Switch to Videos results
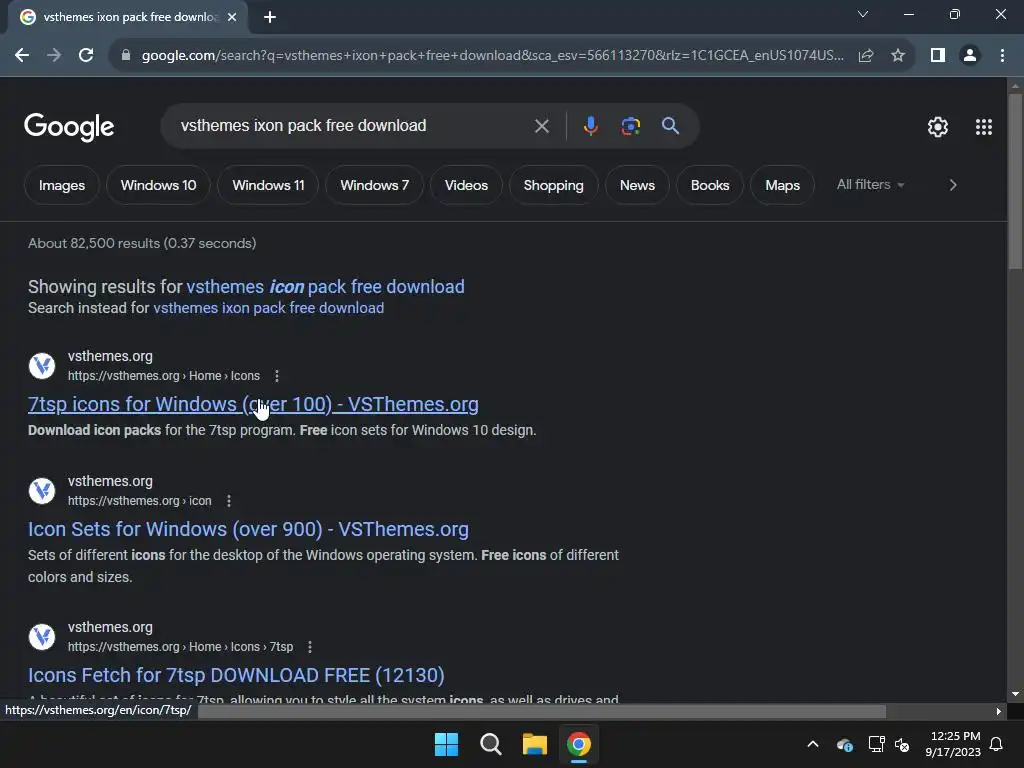Viewport: 1024px width, 768px height. click(466, 185)
